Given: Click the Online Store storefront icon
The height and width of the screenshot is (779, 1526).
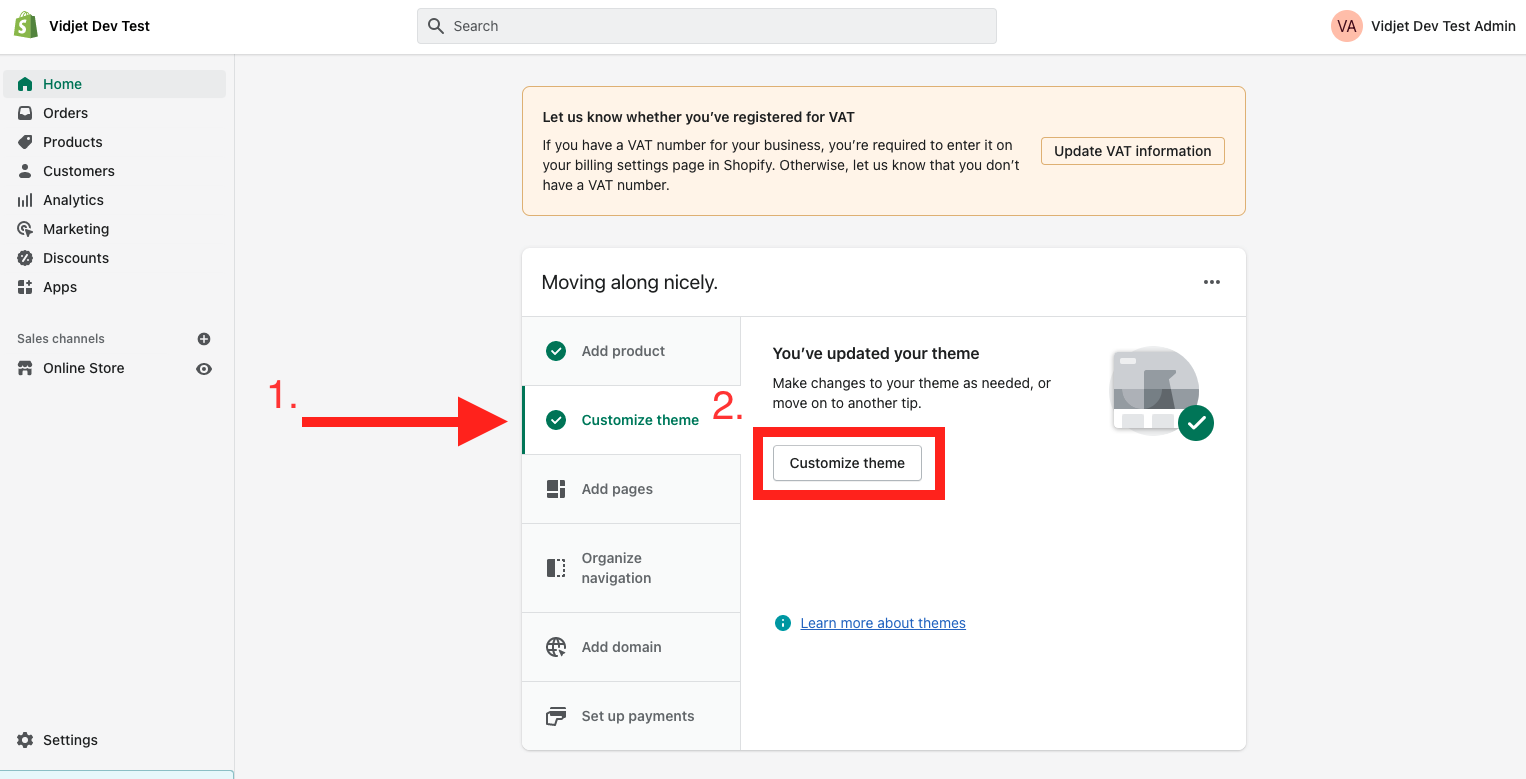Looking at the screenshot, I should point(25,368).
